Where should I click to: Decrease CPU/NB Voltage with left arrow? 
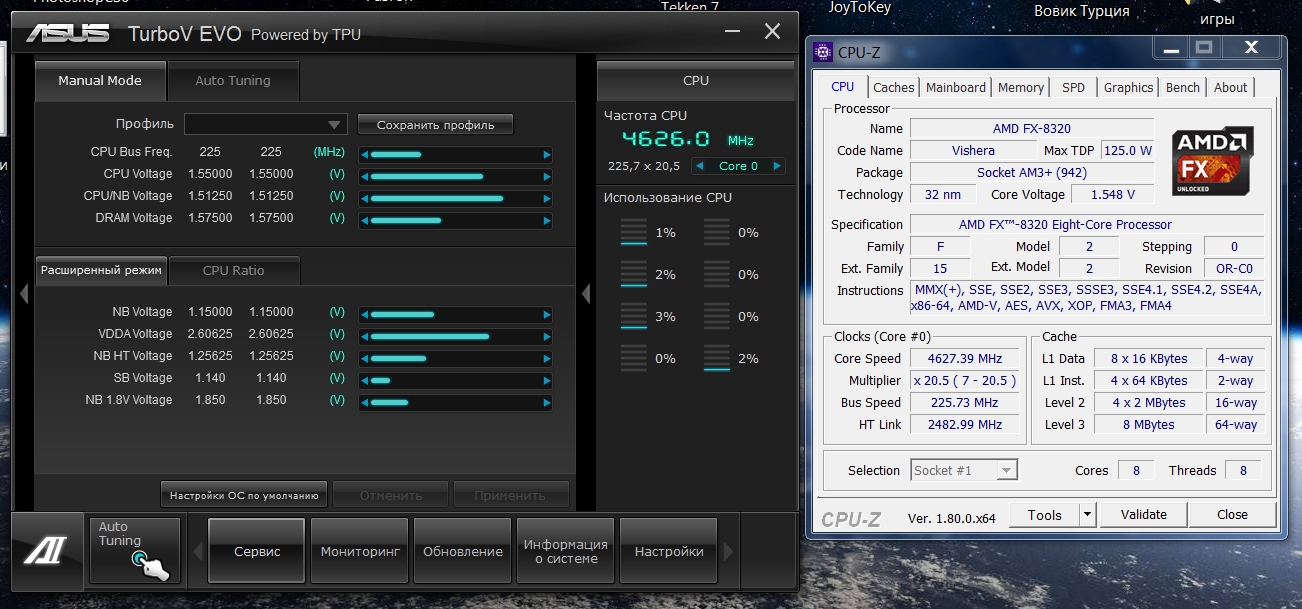pos(364,199)
